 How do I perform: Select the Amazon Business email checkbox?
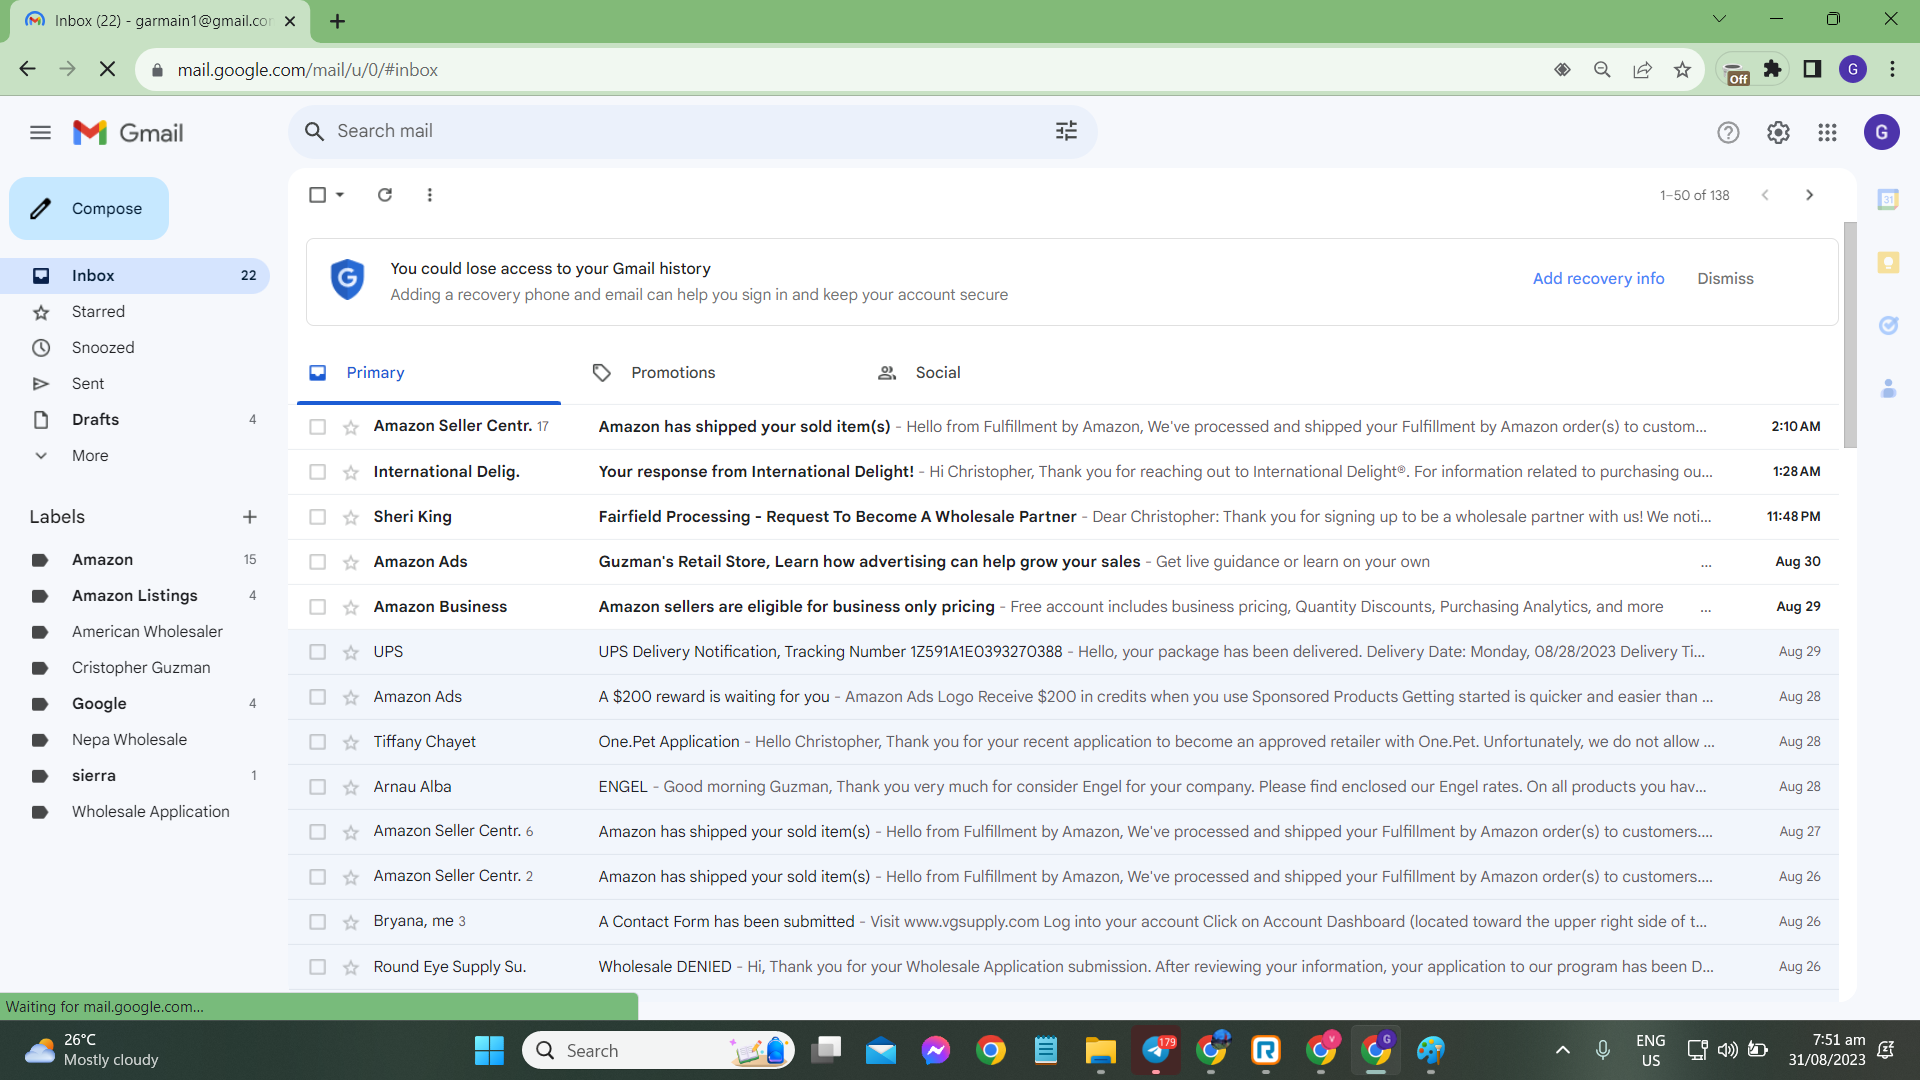pos(317,607)
